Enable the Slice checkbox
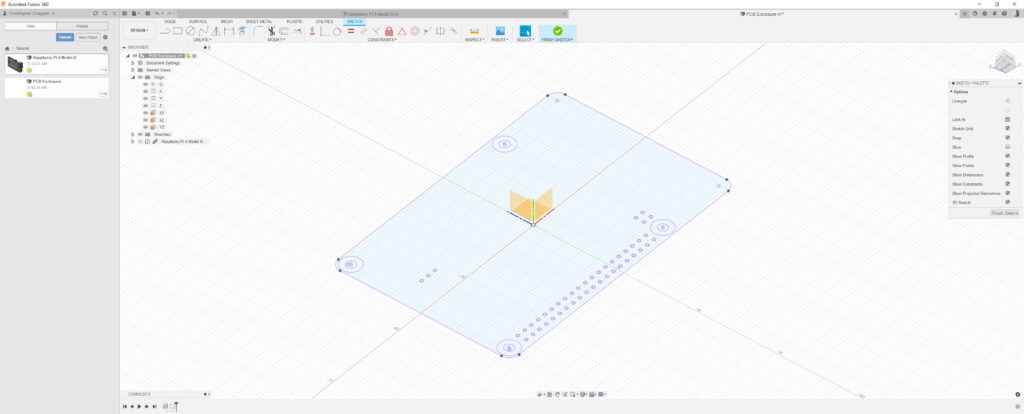Image resolution: width=1024 pixels, height=414 pixels. 1008,147
